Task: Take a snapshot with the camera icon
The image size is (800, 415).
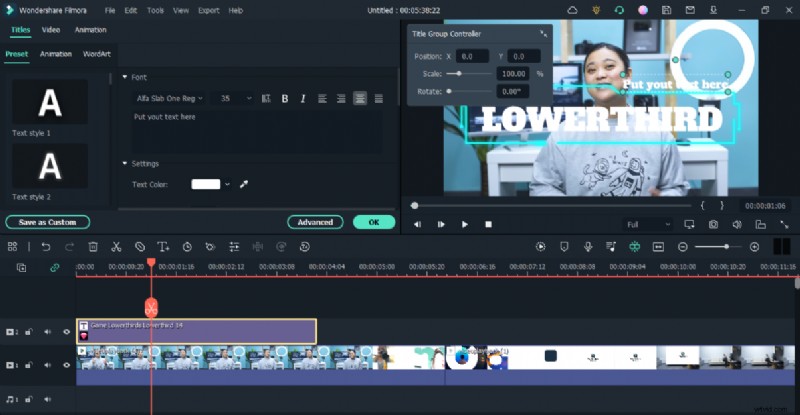Action: 739,224
